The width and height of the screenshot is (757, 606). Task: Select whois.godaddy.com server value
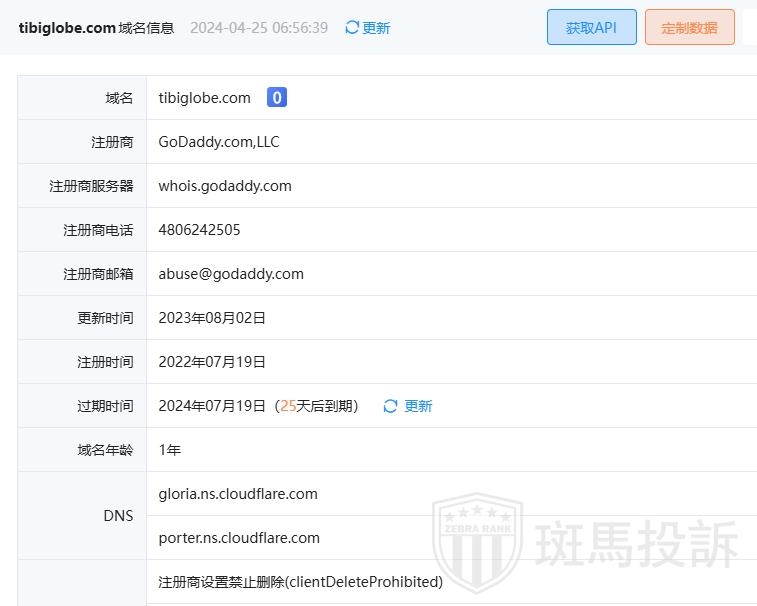click(x=225, y=186)
